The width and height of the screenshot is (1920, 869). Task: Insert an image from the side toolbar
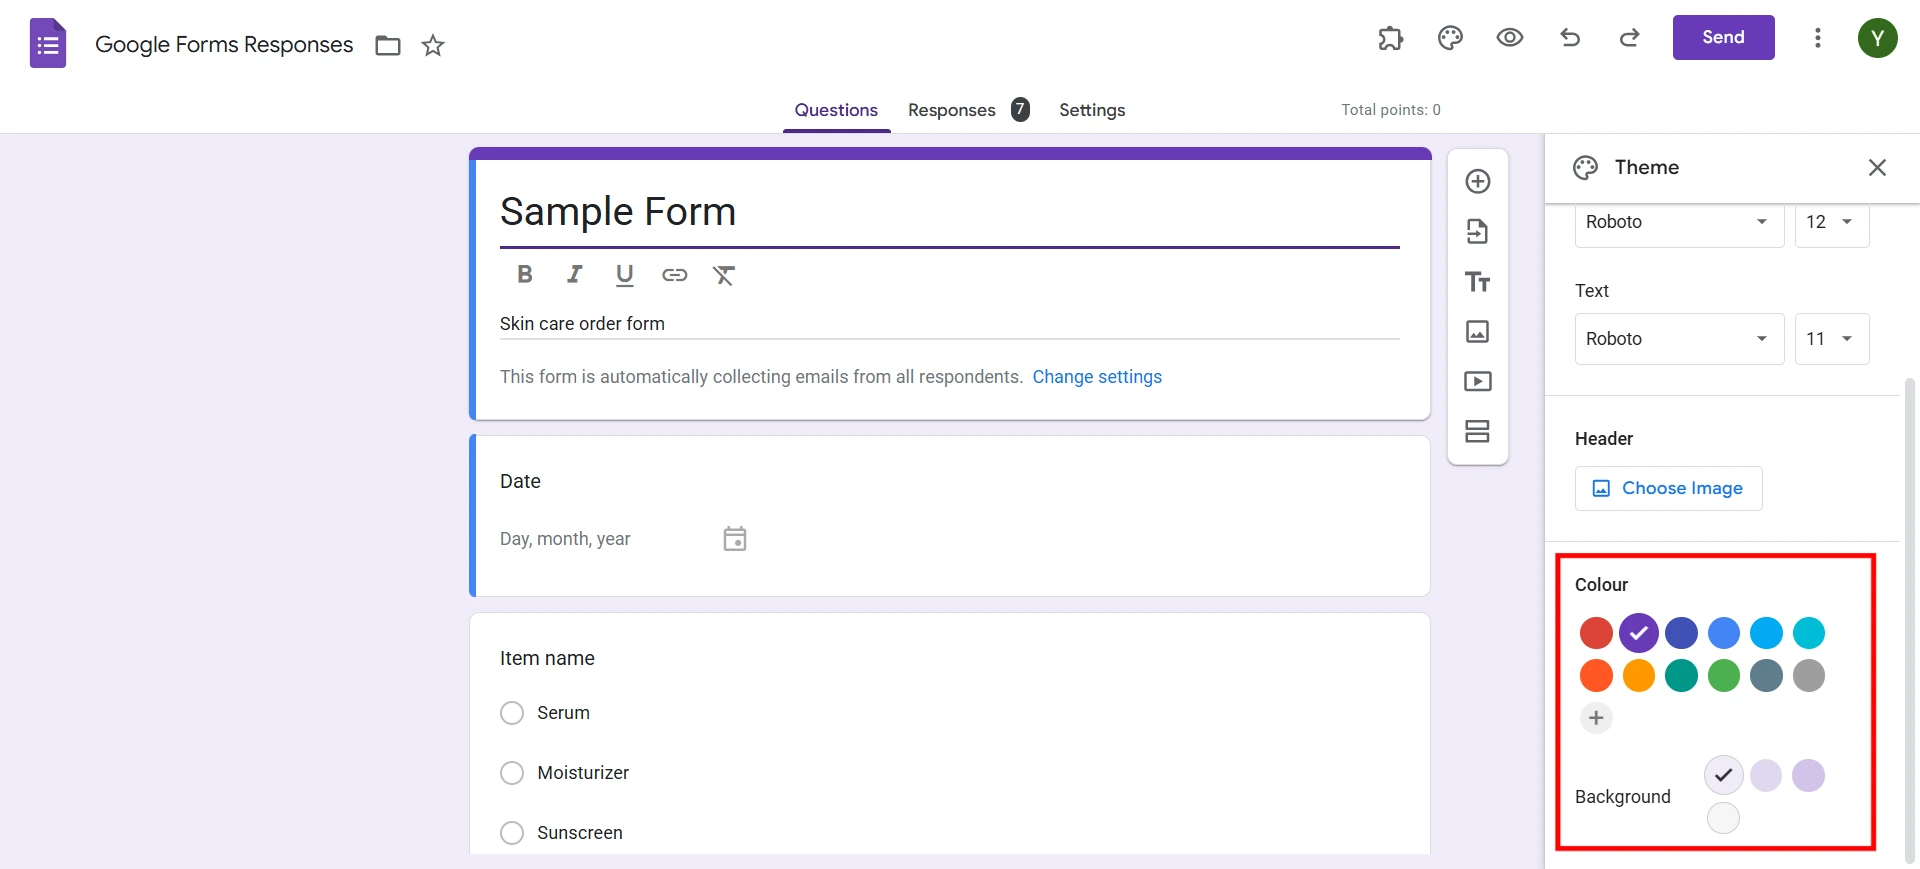(1478, 332)
